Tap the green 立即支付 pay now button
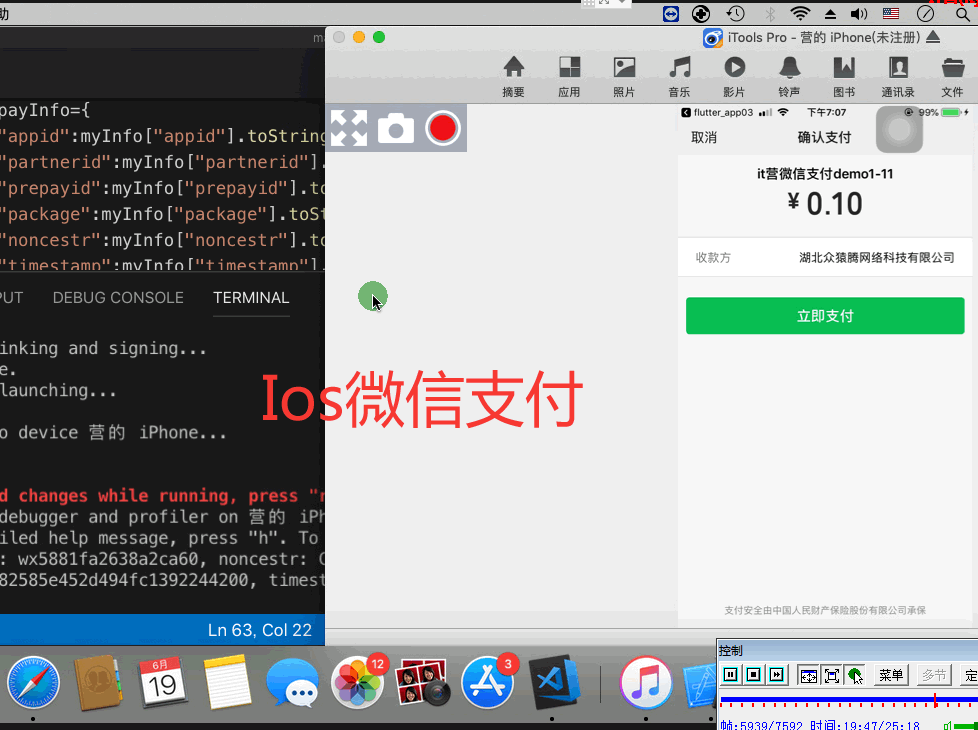This screenshot has height=730, width=978. (825, 316)
